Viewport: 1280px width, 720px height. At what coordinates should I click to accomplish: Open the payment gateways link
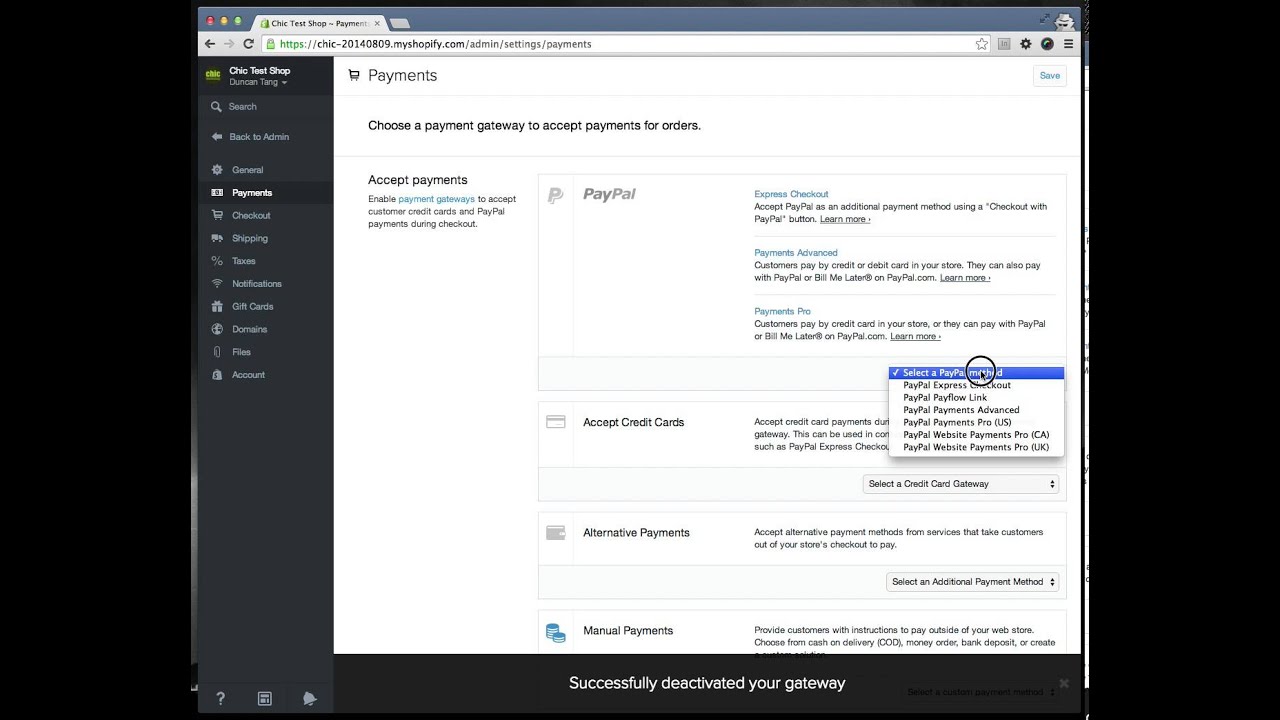point(437,199)
